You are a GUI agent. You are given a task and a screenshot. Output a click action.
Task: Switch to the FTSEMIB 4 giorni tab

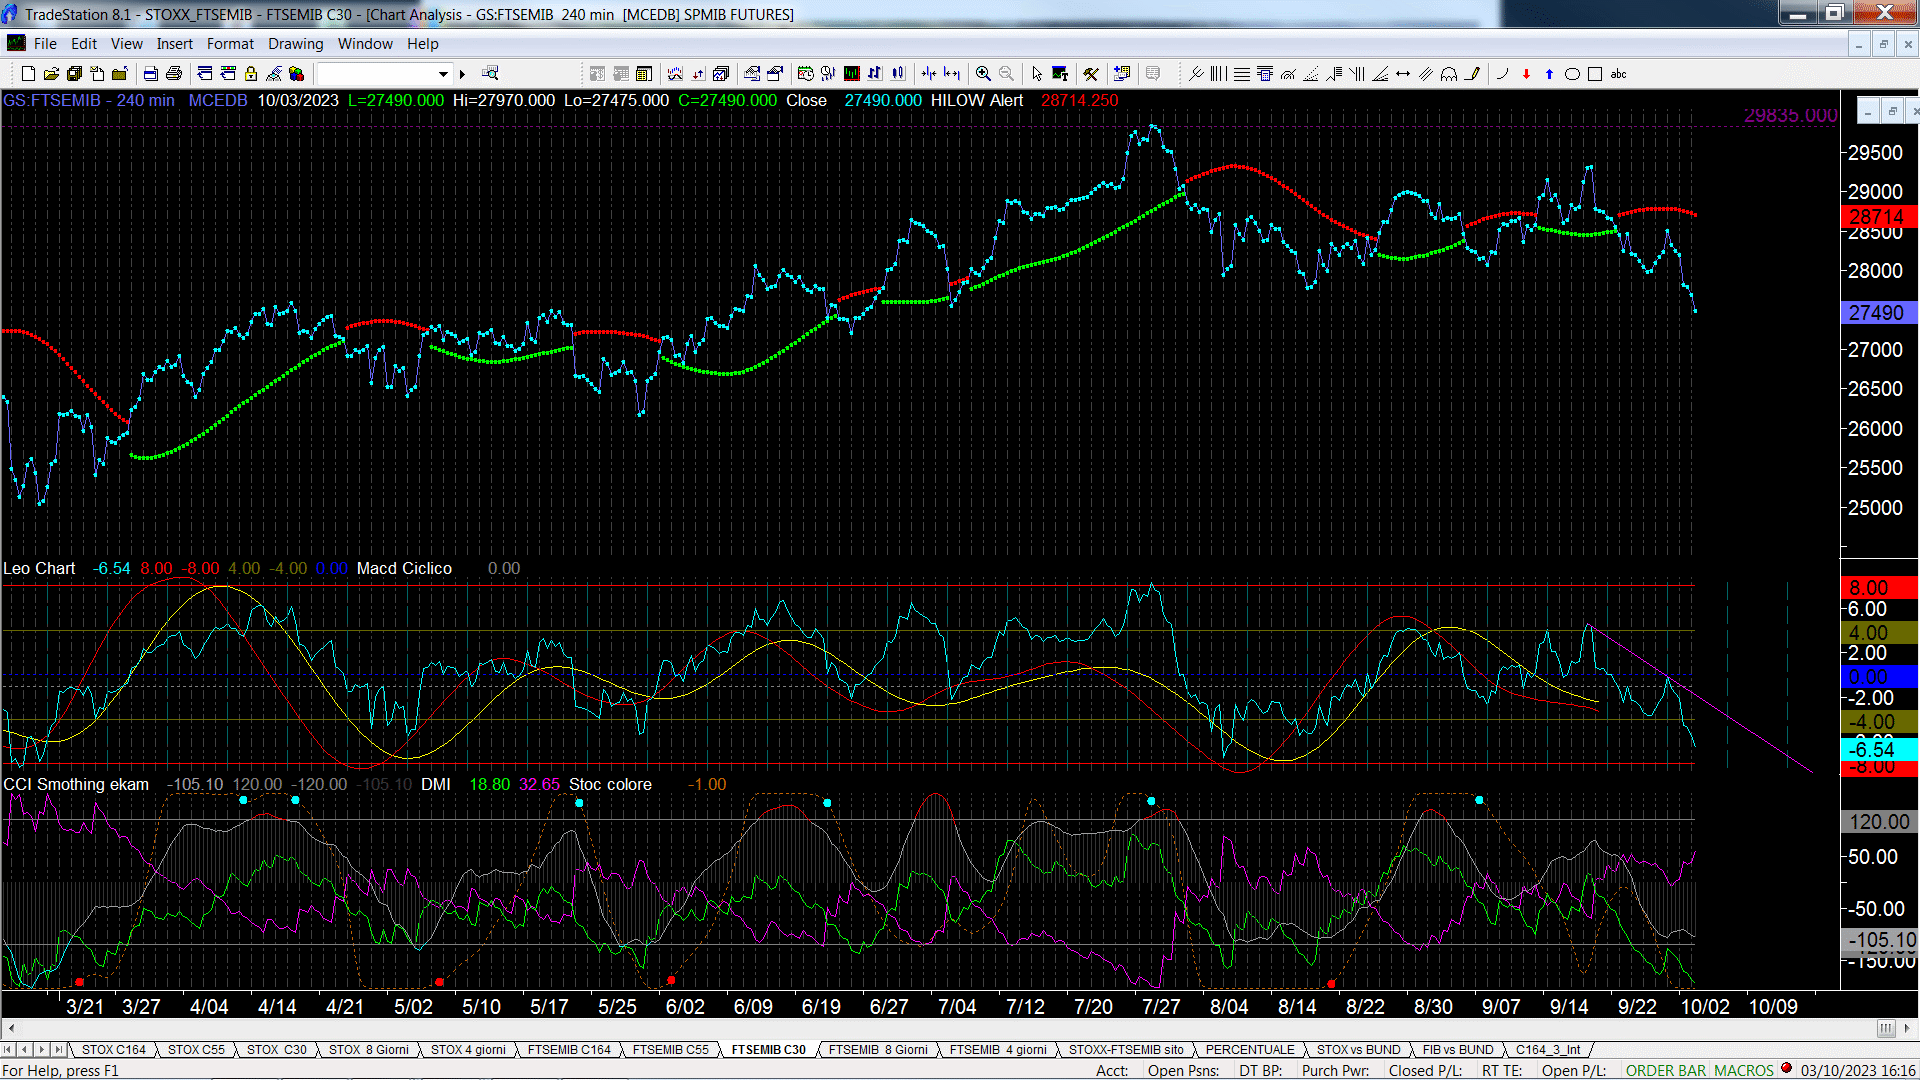pyautogui.click(x=998, y=1050)
